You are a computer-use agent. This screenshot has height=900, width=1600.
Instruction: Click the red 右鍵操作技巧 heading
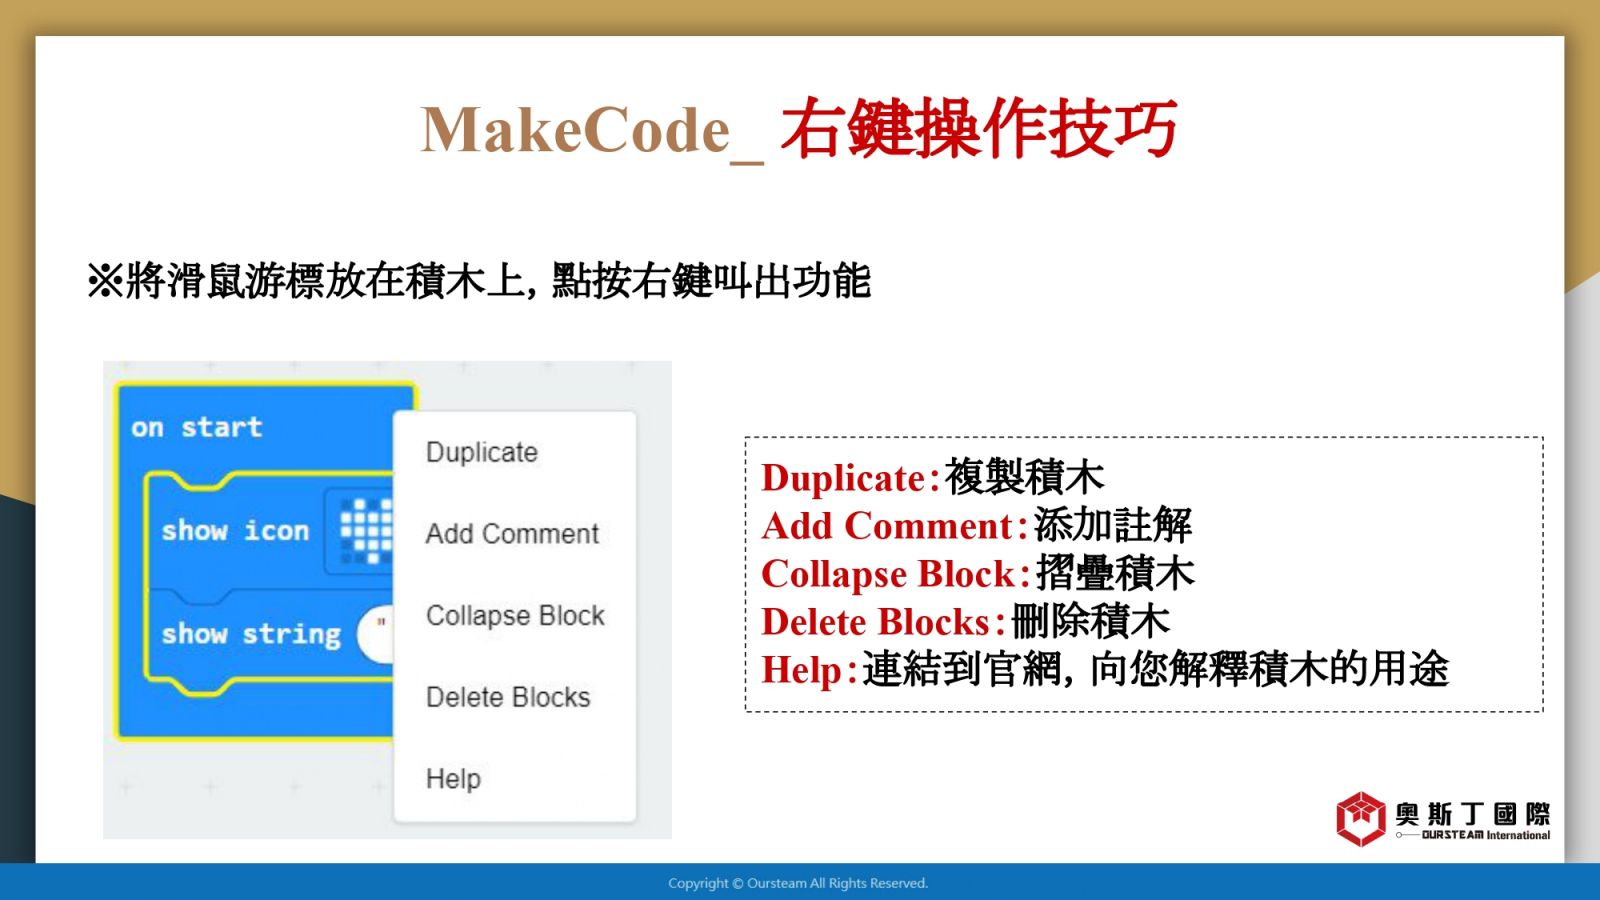pyautogui.click(x=978, y=130)
